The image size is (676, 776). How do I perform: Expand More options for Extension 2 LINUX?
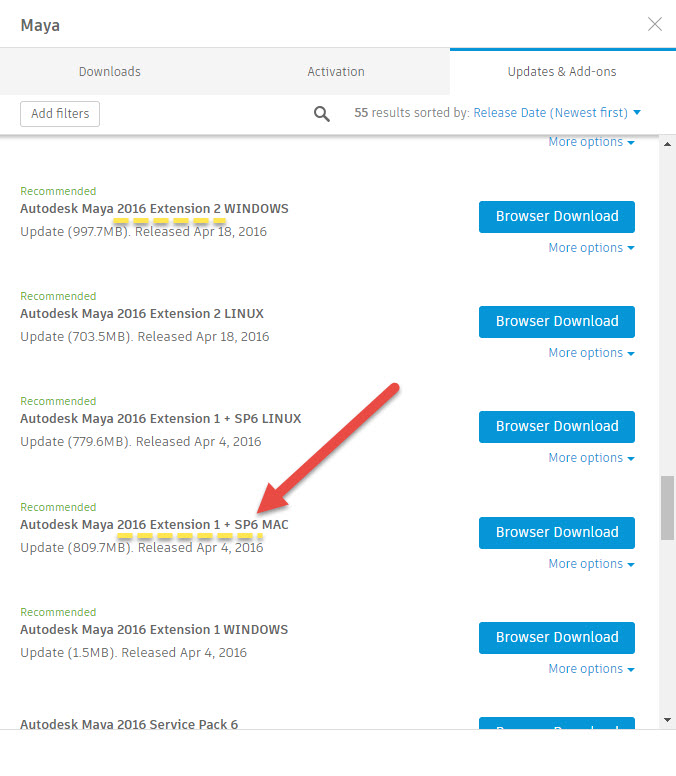591,353
